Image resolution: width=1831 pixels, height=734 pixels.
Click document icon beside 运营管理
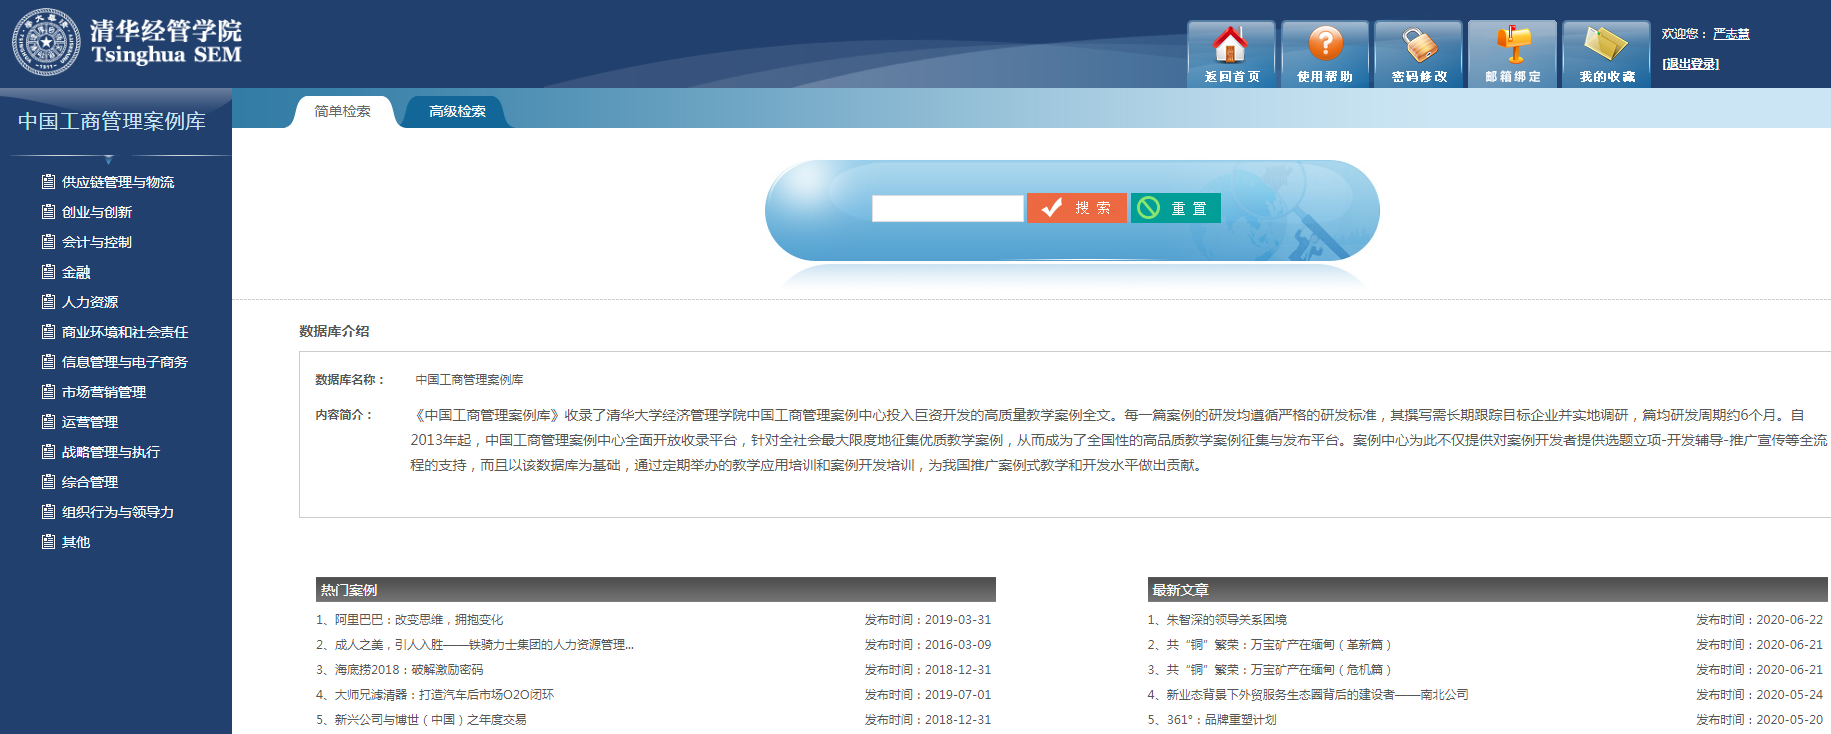point(48,422)
